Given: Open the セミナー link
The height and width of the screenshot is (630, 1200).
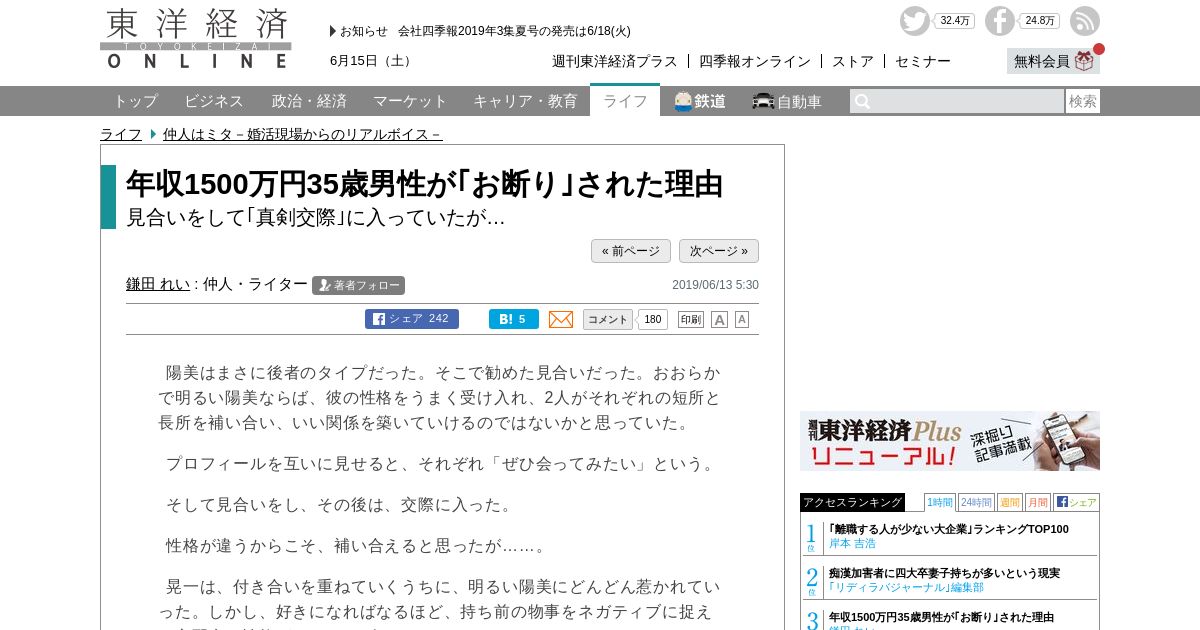Looking at the screenshot, I should [x=923, y=61].
